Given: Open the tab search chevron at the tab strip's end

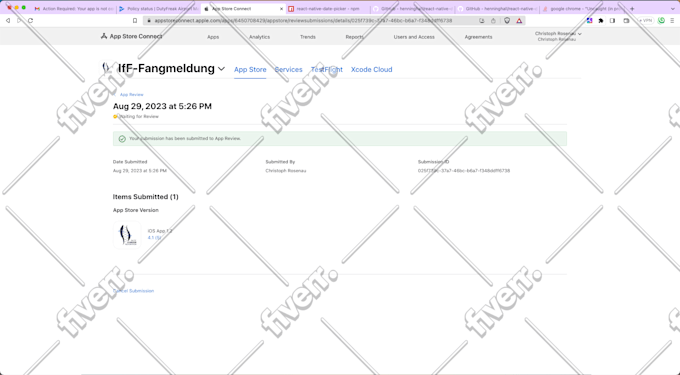Looking at the screenshot, I should [673, 9].
